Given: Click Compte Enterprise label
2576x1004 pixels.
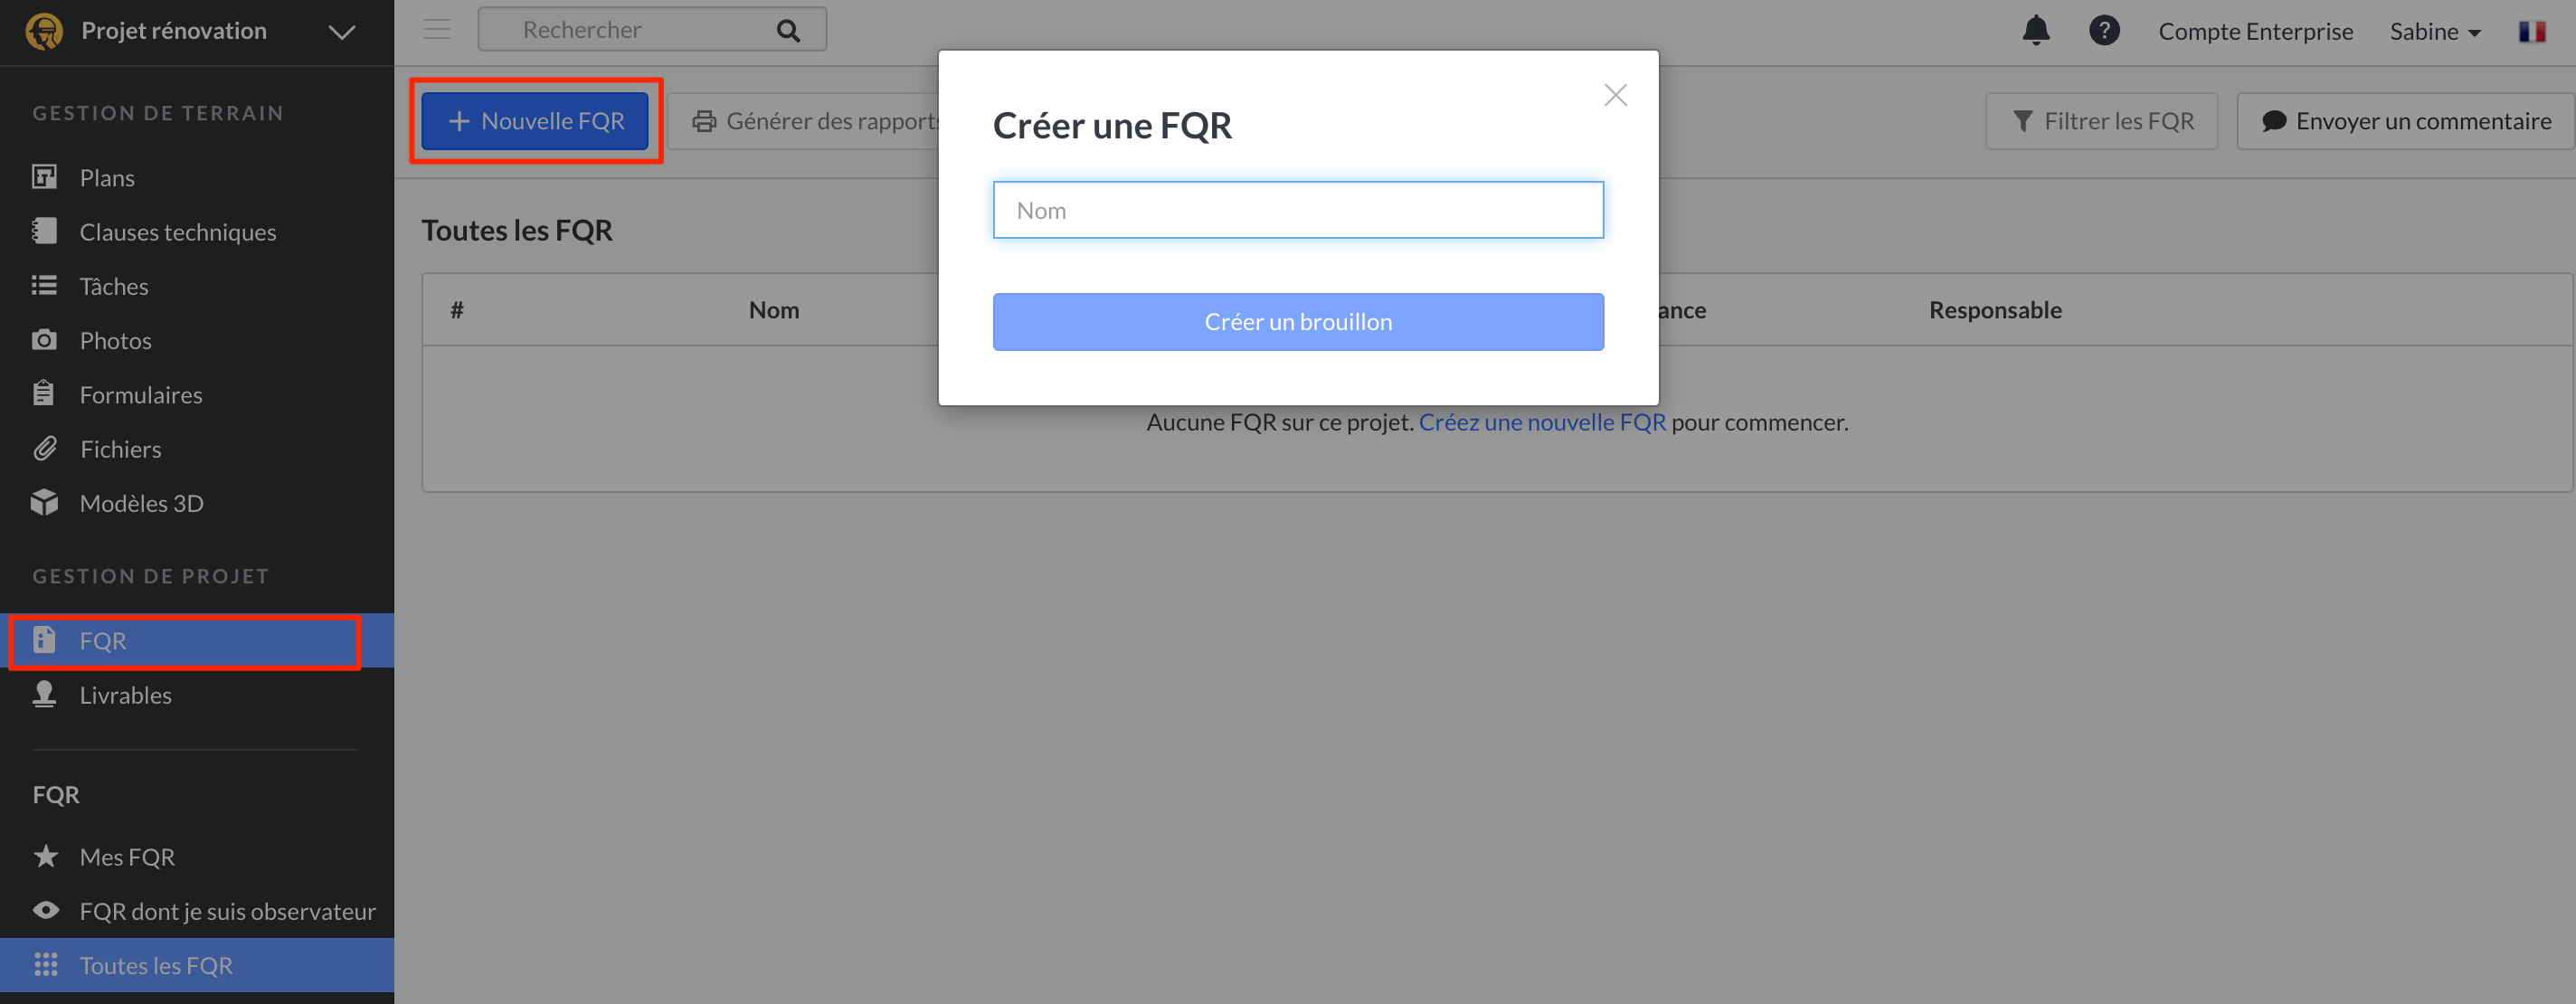Looking at the screenshot, I should click(2255, 32).
